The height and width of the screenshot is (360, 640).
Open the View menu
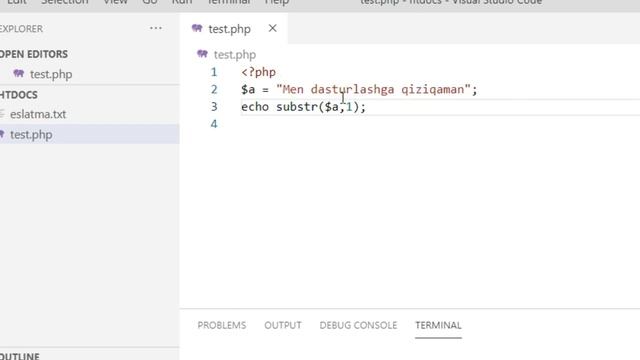coord(116,2)
